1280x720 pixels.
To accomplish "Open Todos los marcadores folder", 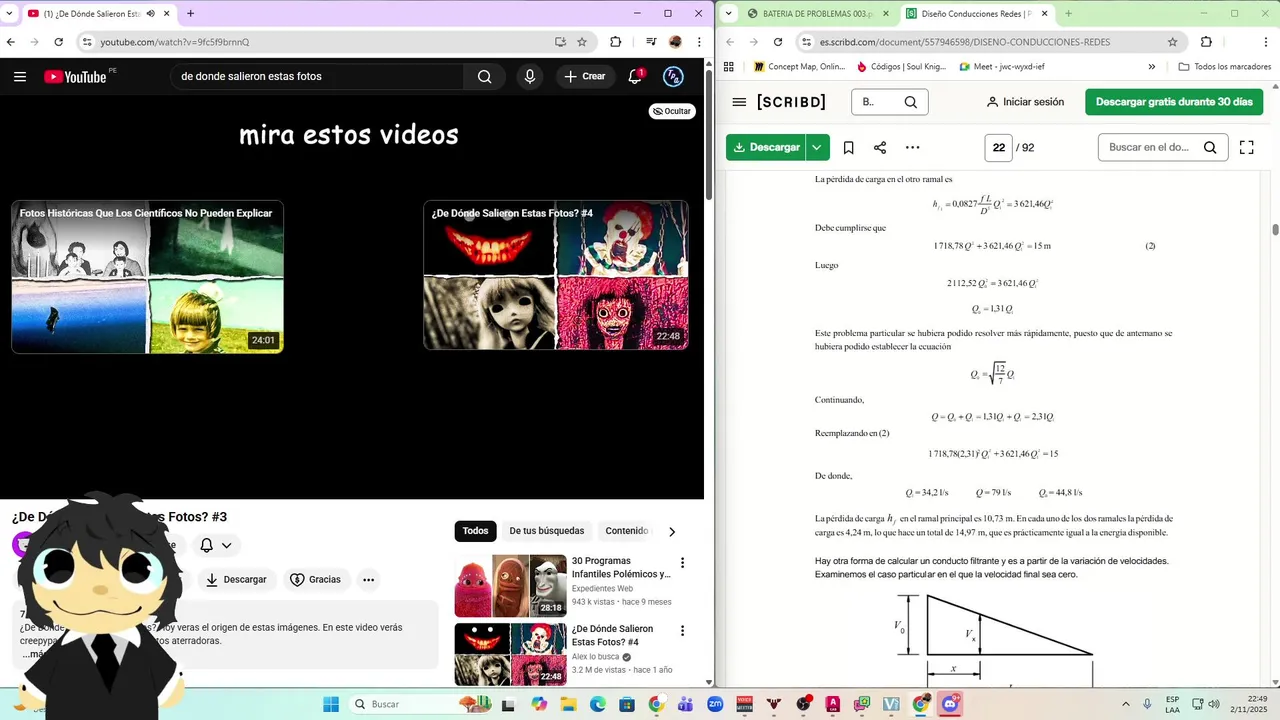I will (x=1225, y=67).
